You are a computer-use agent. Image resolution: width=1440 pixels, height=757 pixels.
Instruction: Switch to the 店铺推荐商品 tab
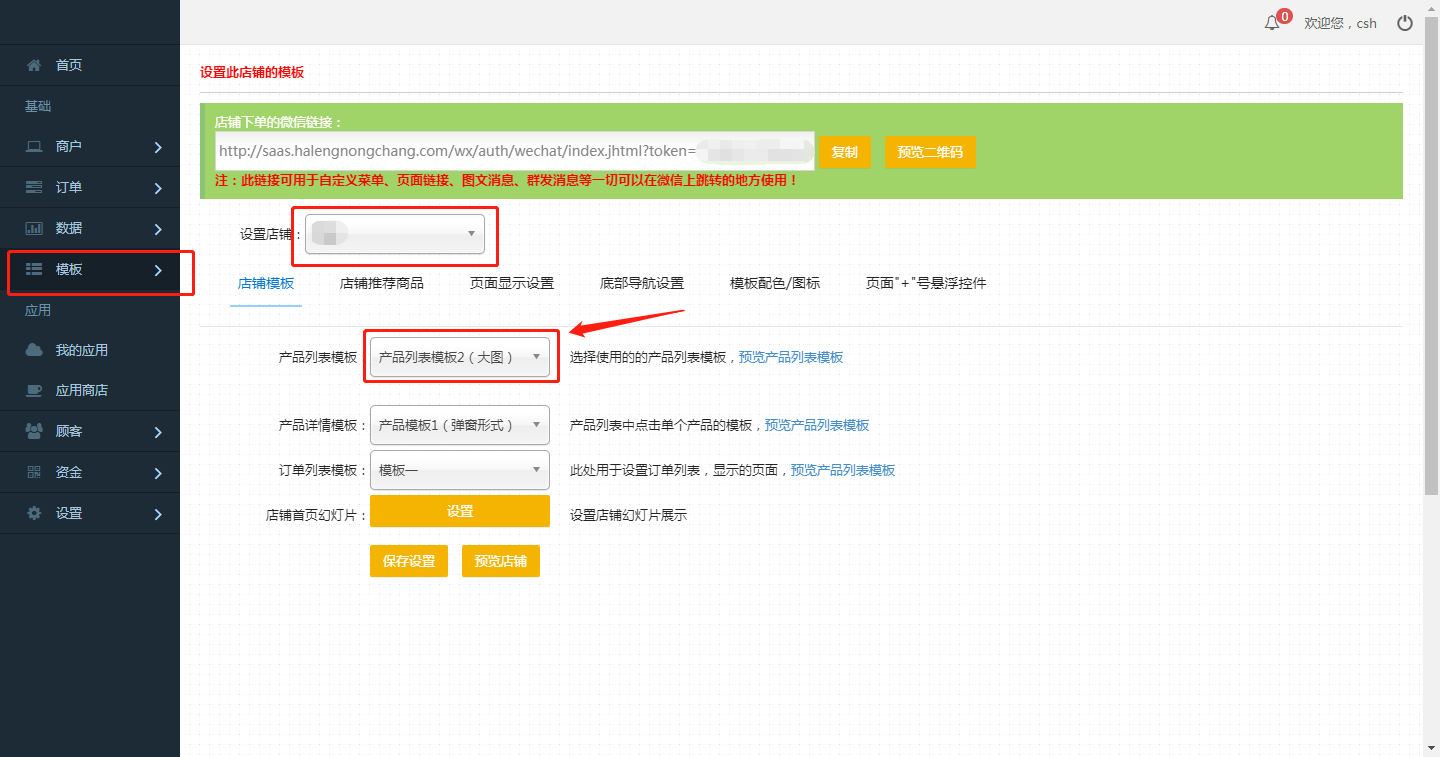[382, 283]
